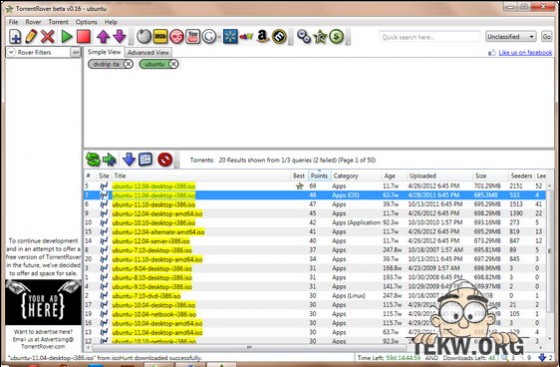Remove the dvdrip ita query tag

coord(129,64)
